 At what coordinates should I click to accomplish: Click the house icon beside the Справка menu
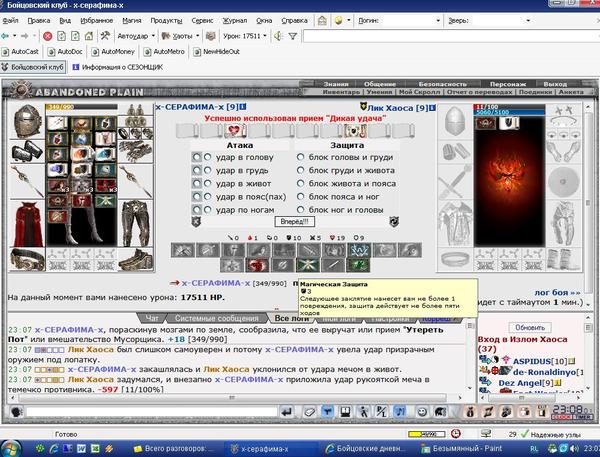coord(322,21)
